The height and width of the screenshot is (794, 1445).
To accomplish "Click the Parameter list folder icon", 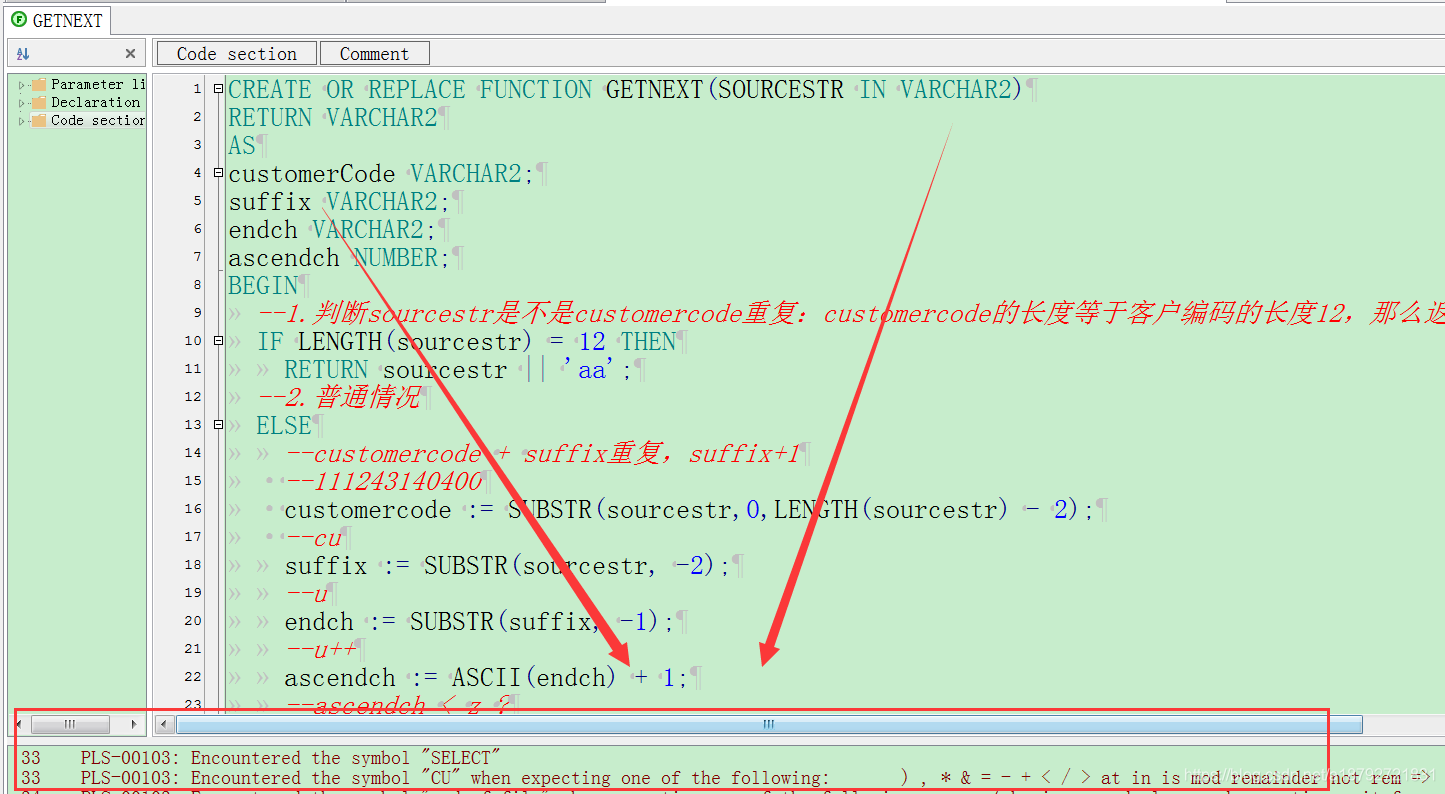I will (x=39, y=85).
